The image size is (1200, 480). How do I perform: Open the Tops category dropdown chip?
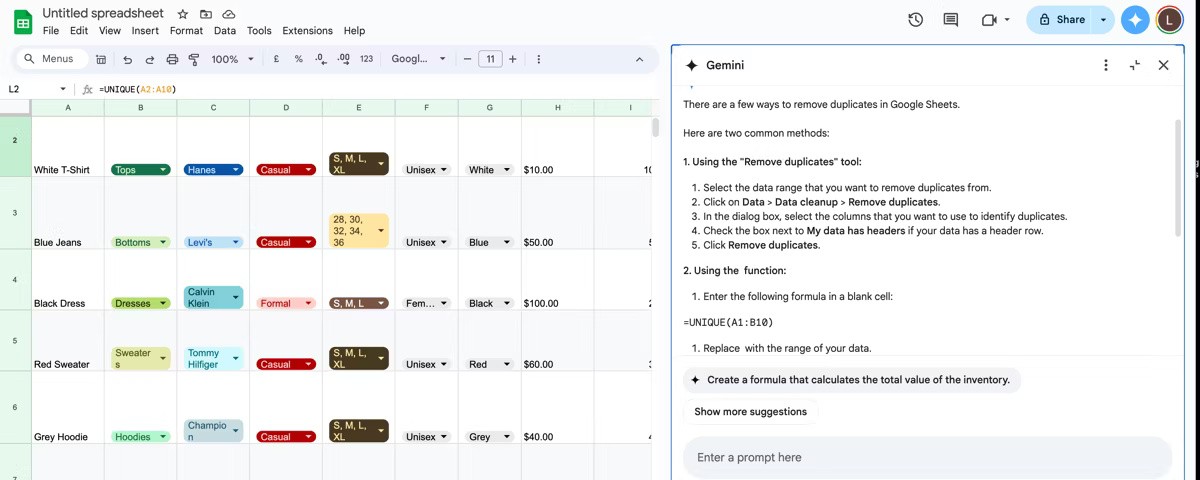point(140,170)
